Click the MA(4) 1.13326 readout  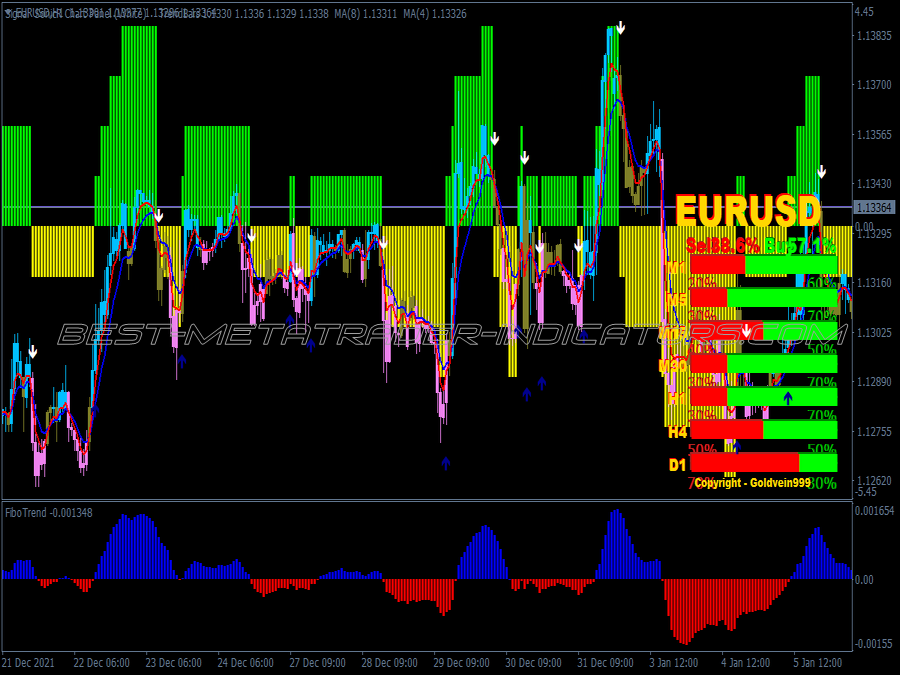point(435,13)
